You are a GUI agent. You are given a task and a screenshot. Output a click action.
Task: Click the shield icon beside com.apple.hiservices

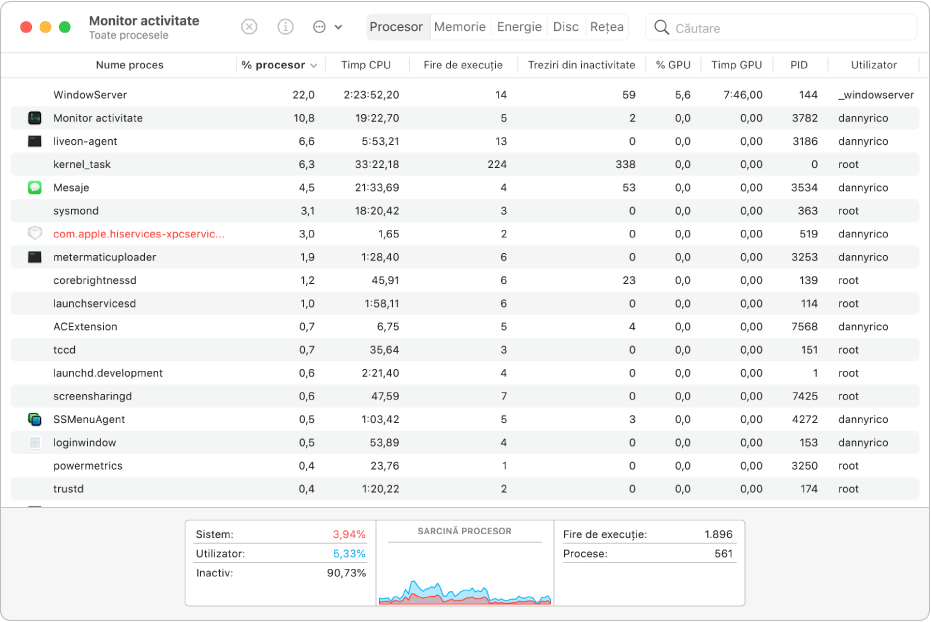tap(35, 234)
